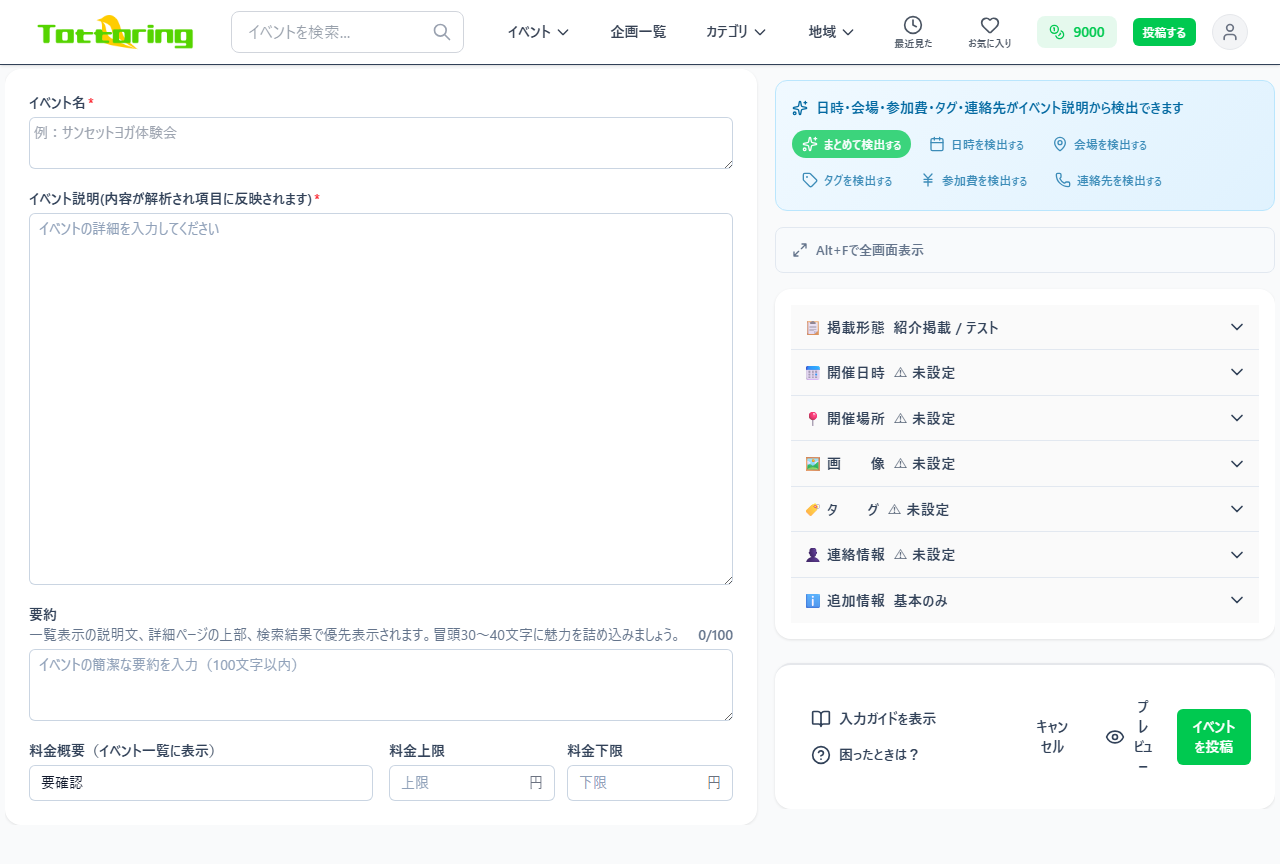Screen dimensions: 1280x865
Task: Click the person icon beside 連絡情報
Action: coord(812,555)
